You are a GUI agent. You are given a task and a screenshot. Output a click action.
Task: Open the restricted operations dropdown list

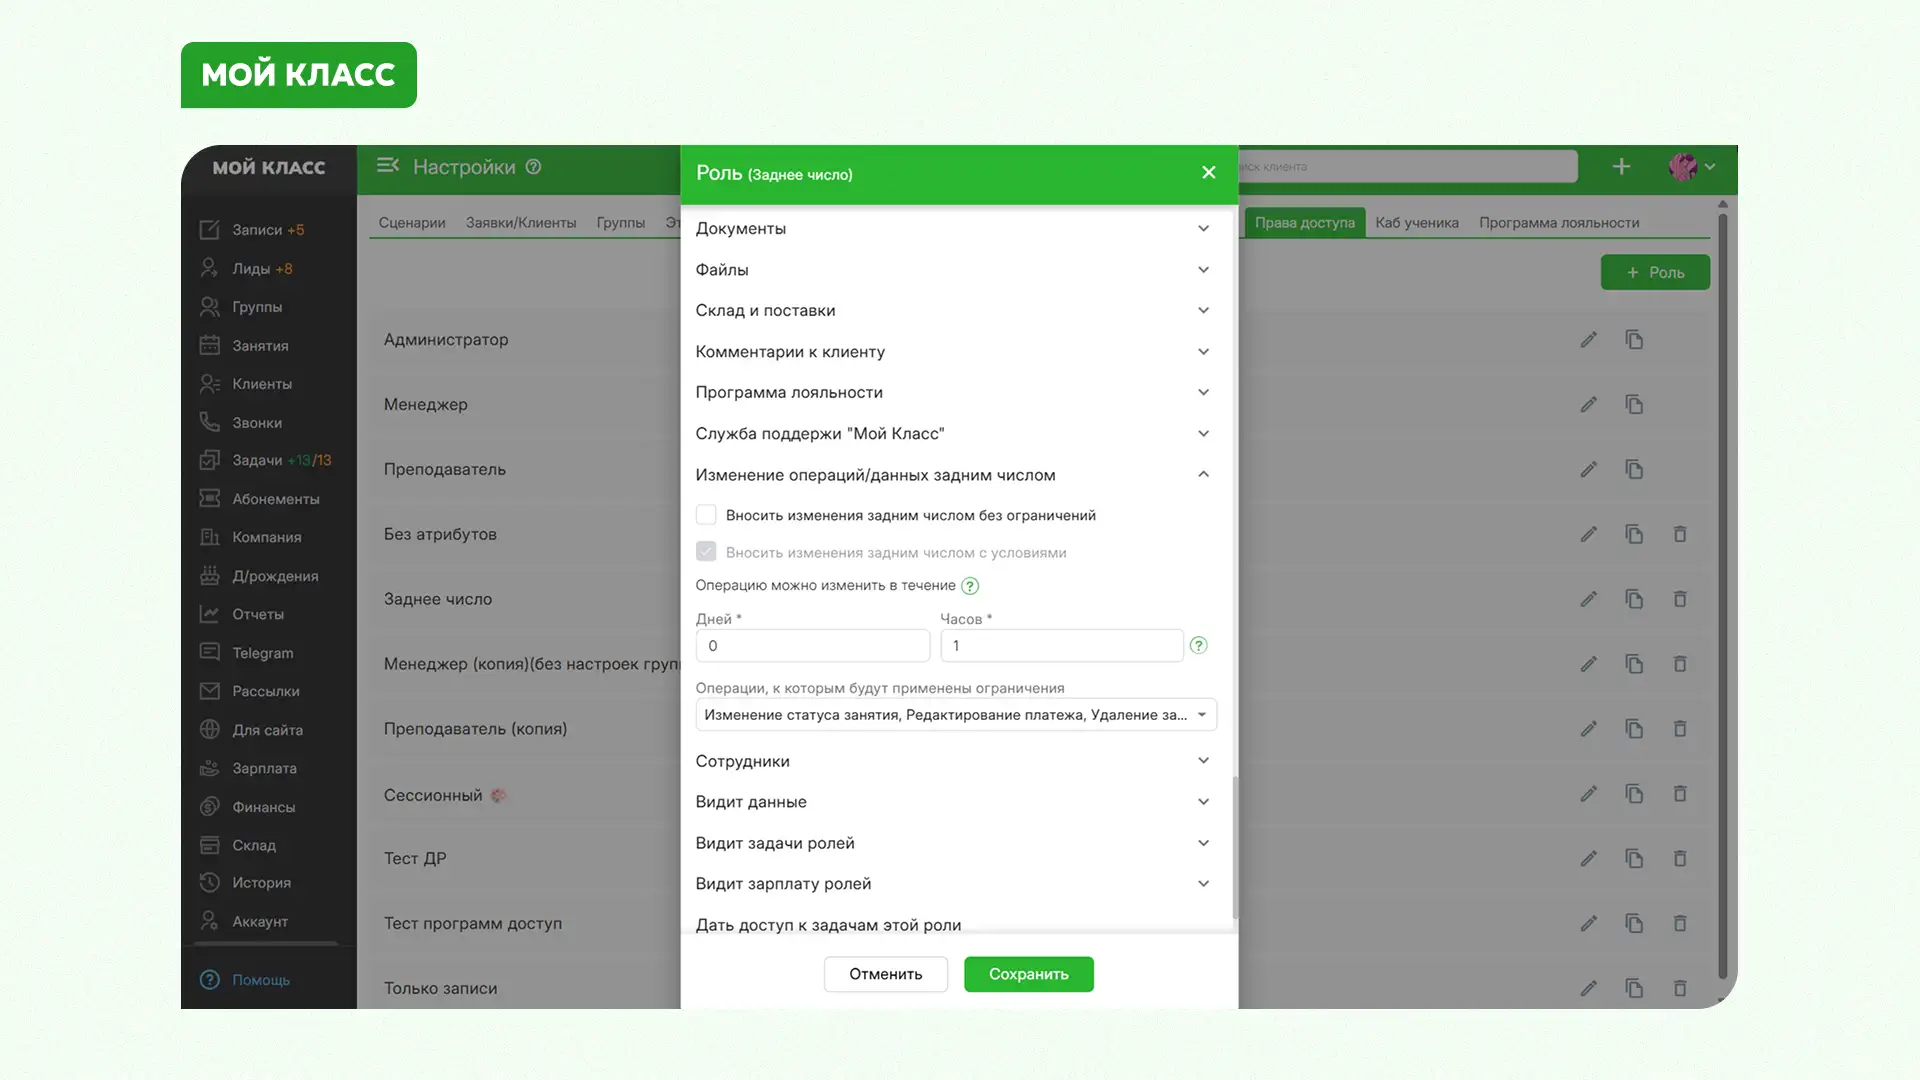click(x=955, y=715)
